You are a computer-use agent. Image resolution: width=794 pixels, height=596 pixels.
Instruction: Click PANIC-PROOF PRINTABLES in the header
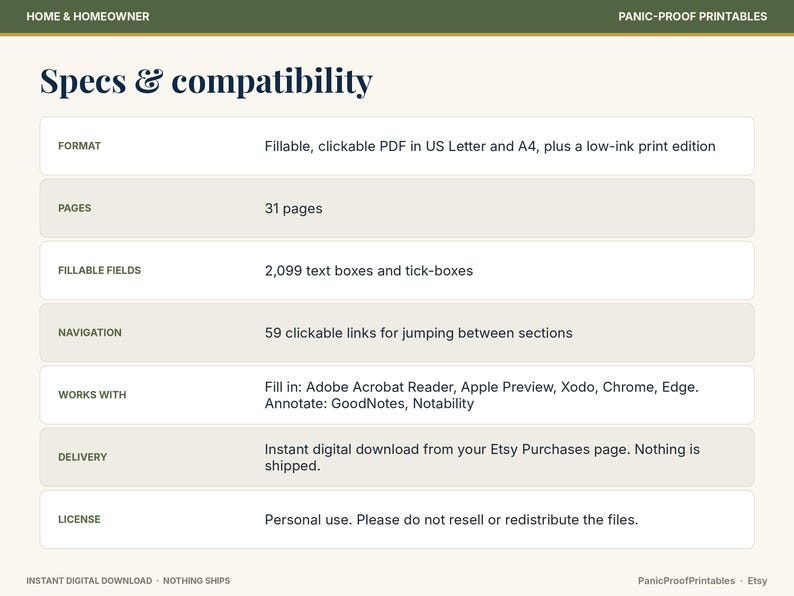692,16
